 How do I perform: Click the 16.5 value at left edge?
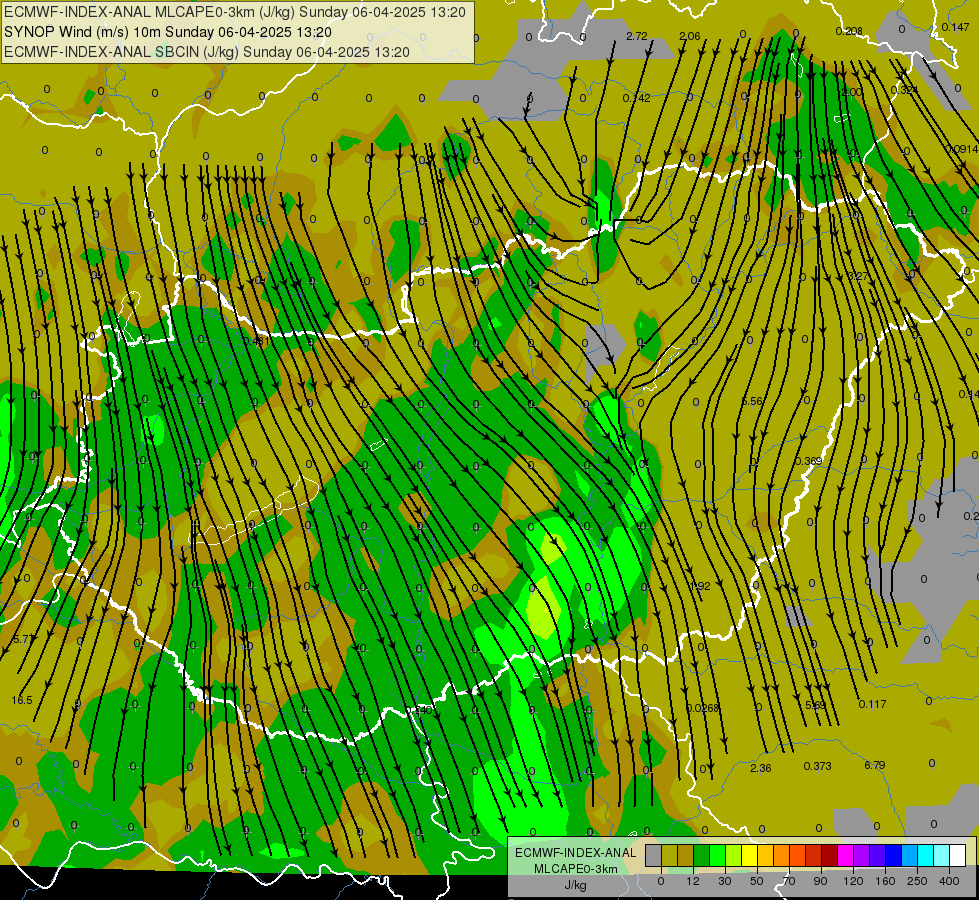[x=22, y=700]
